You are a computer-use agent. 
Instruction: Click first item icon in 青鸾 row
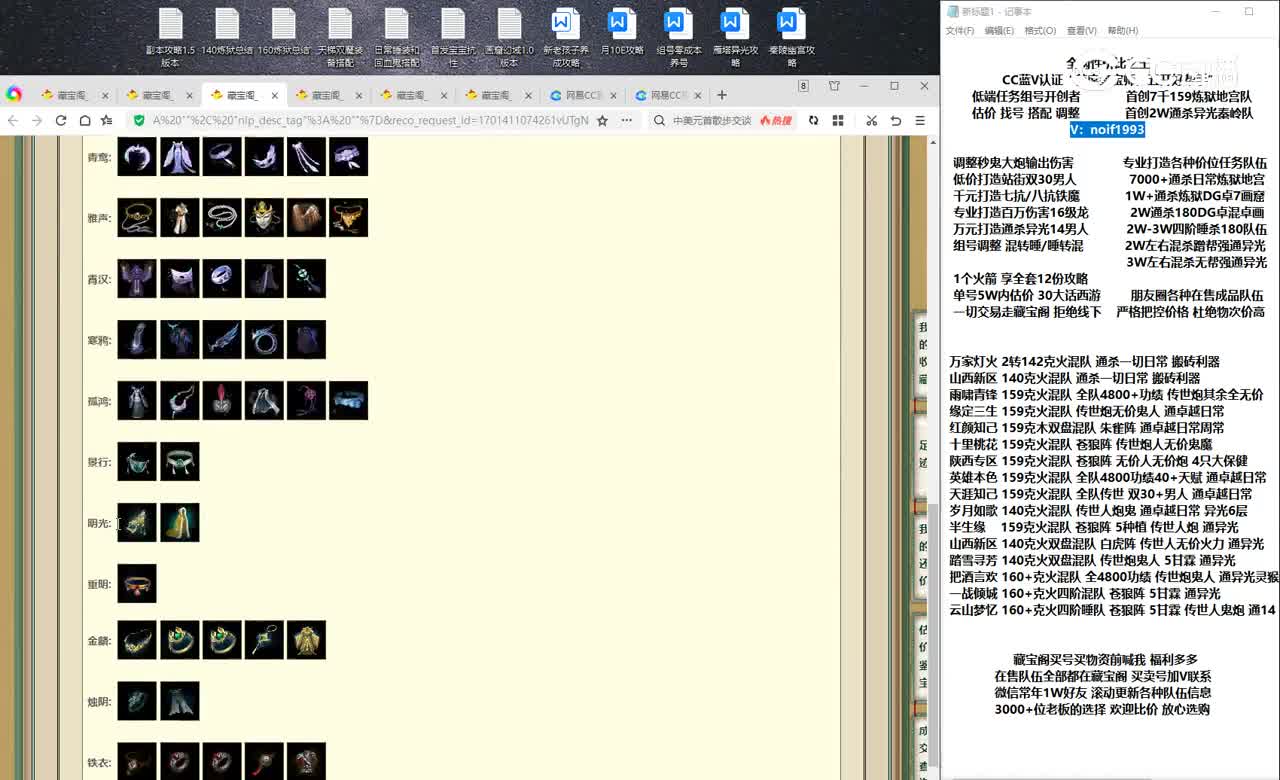click(137, 157)
